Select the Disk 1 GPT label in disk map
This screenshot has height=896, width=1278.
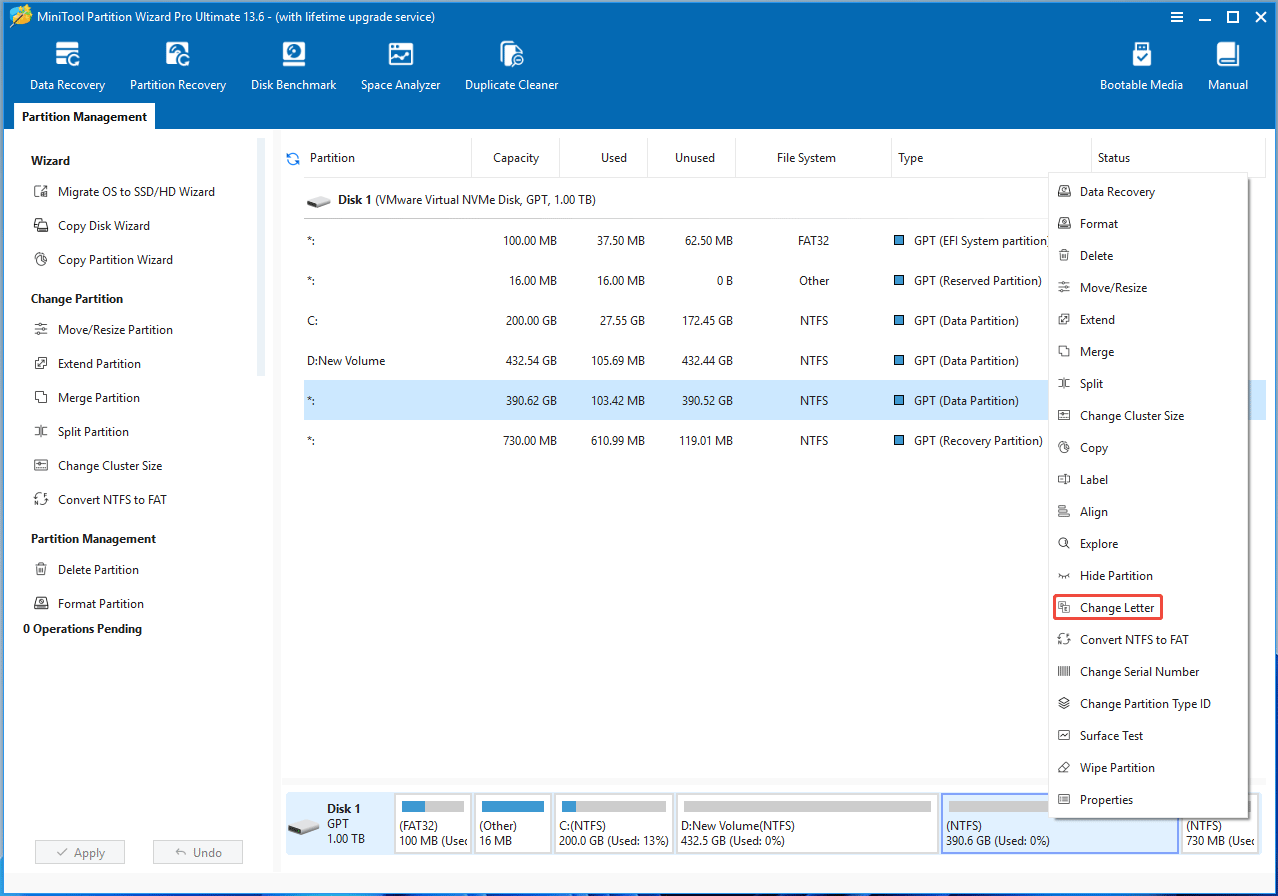[x=338, y=824]
